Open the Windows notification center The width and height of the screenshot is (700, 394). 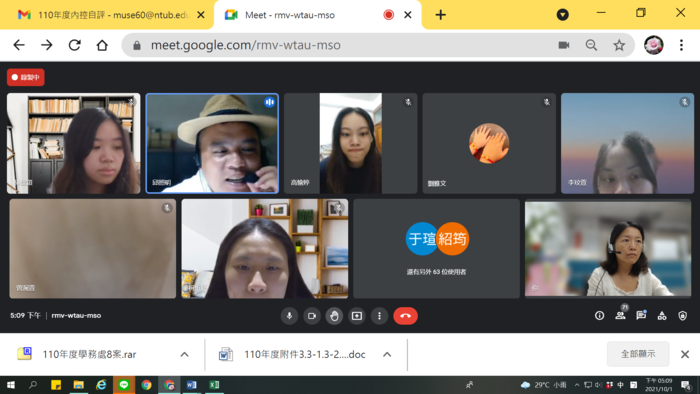(x=687, y=385)
